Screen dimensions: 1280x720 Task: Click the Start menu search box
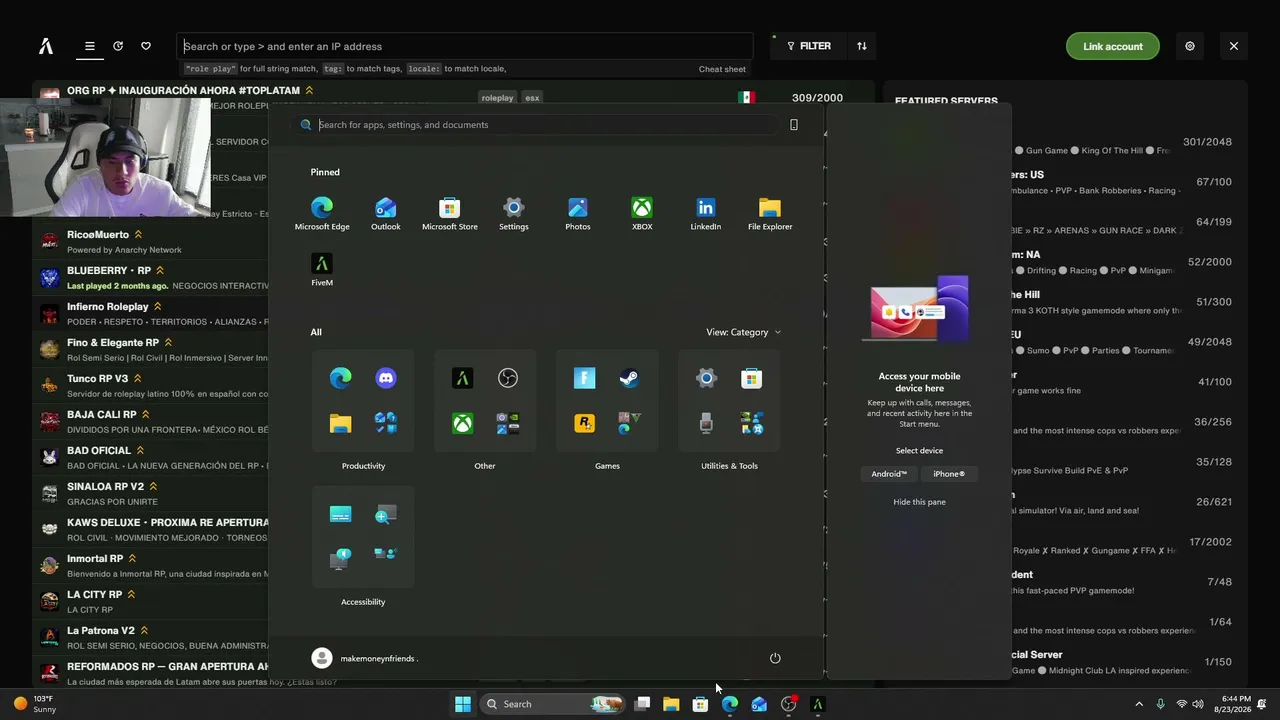tap(535, 125)
